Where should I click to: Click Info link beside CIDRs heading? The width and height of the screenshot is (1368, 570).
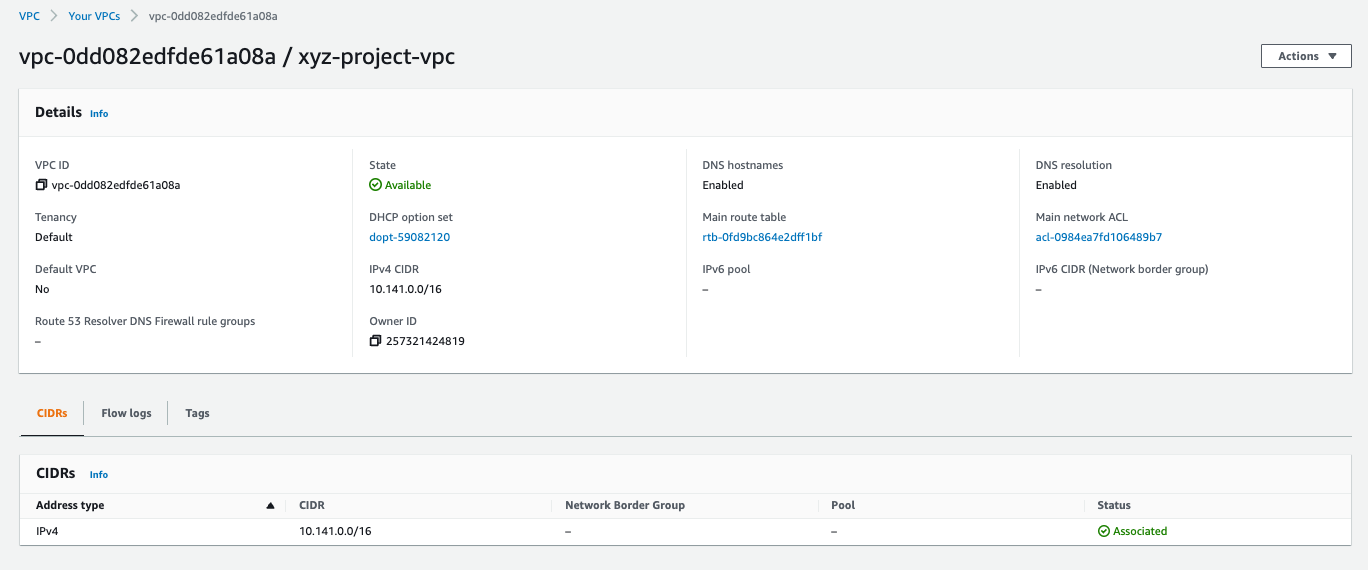99,475
